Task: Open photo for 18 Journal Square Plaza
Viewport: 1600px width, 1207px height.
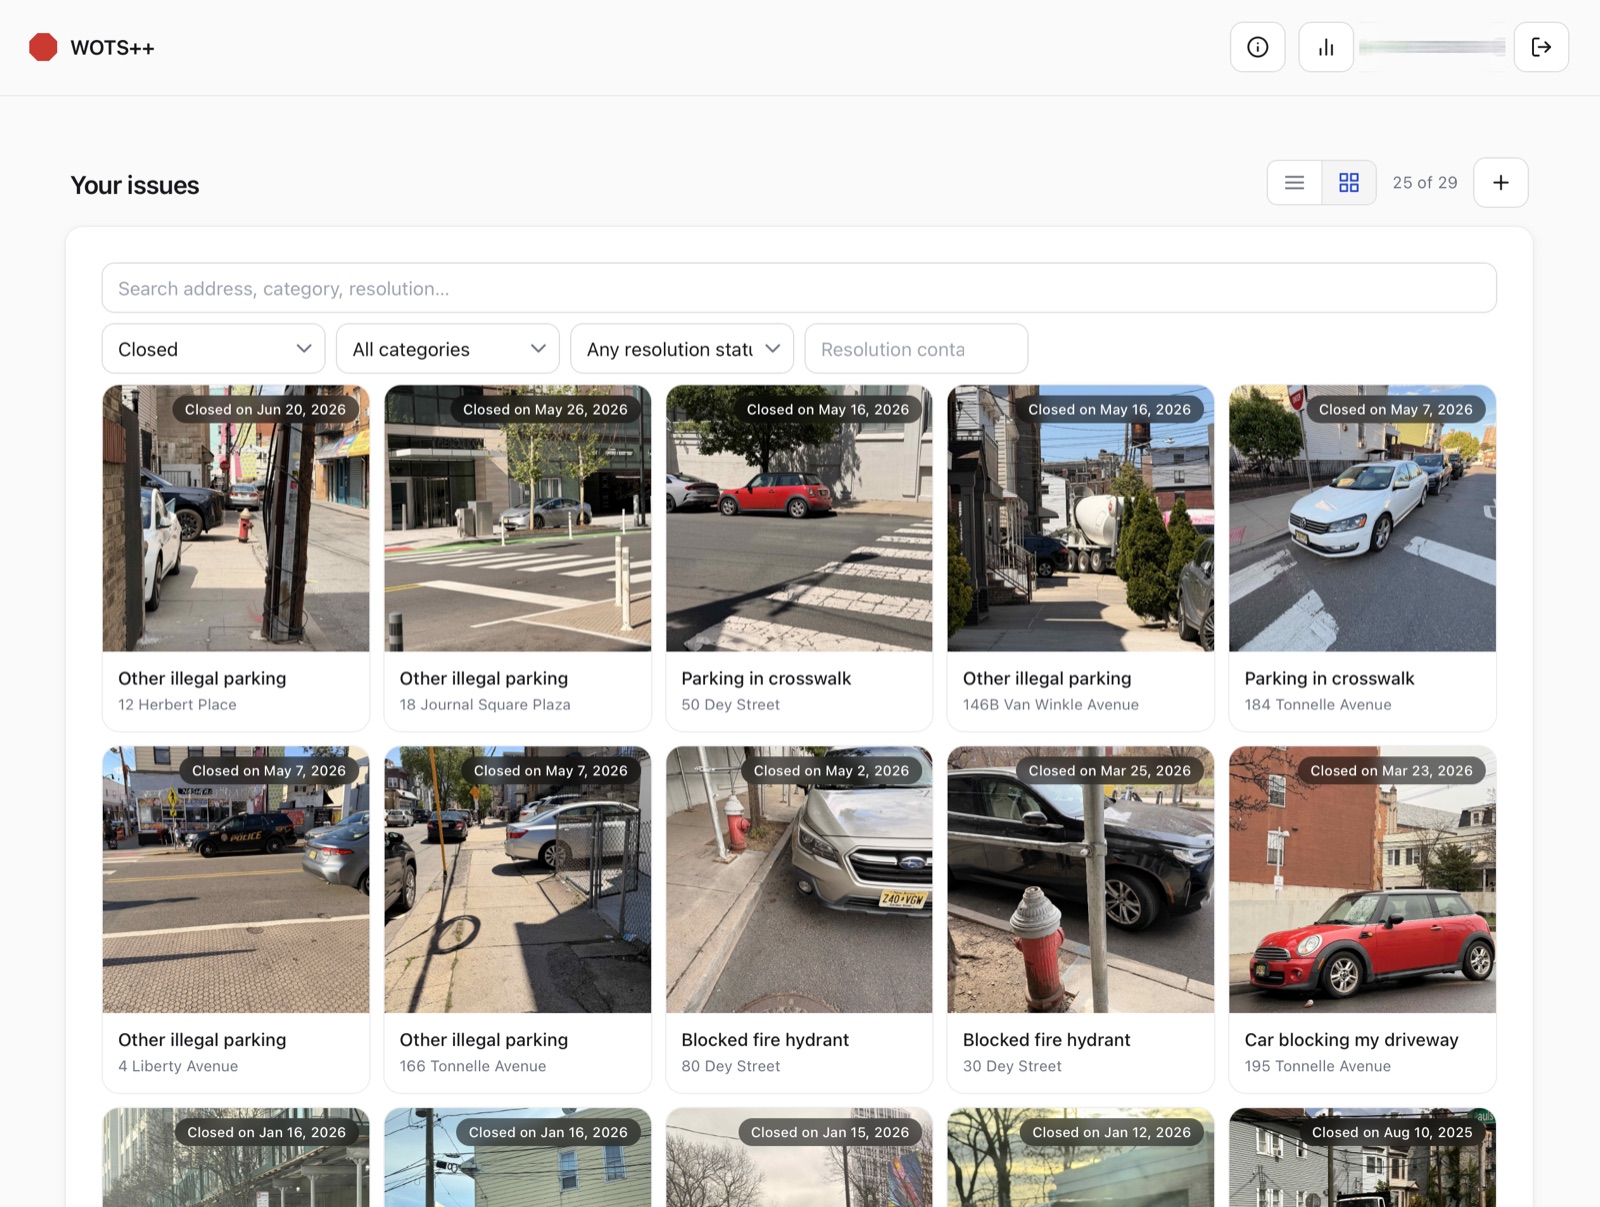Action: click(x=517, y=518)
